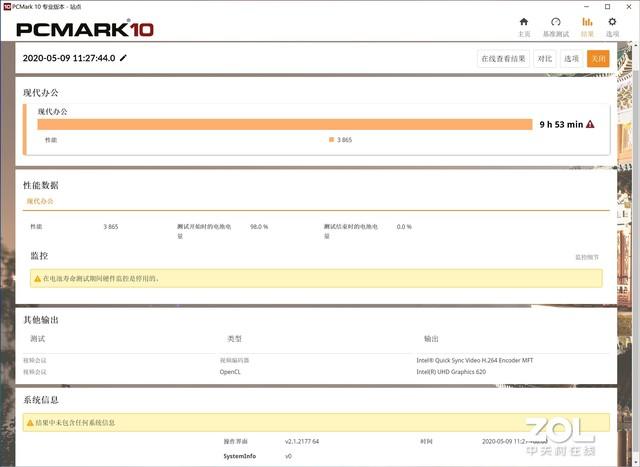Click the 输出 column header
Image resolution: width=640 pixels, height=467 pixels.
pyautogui.click(x=431, y=338)
